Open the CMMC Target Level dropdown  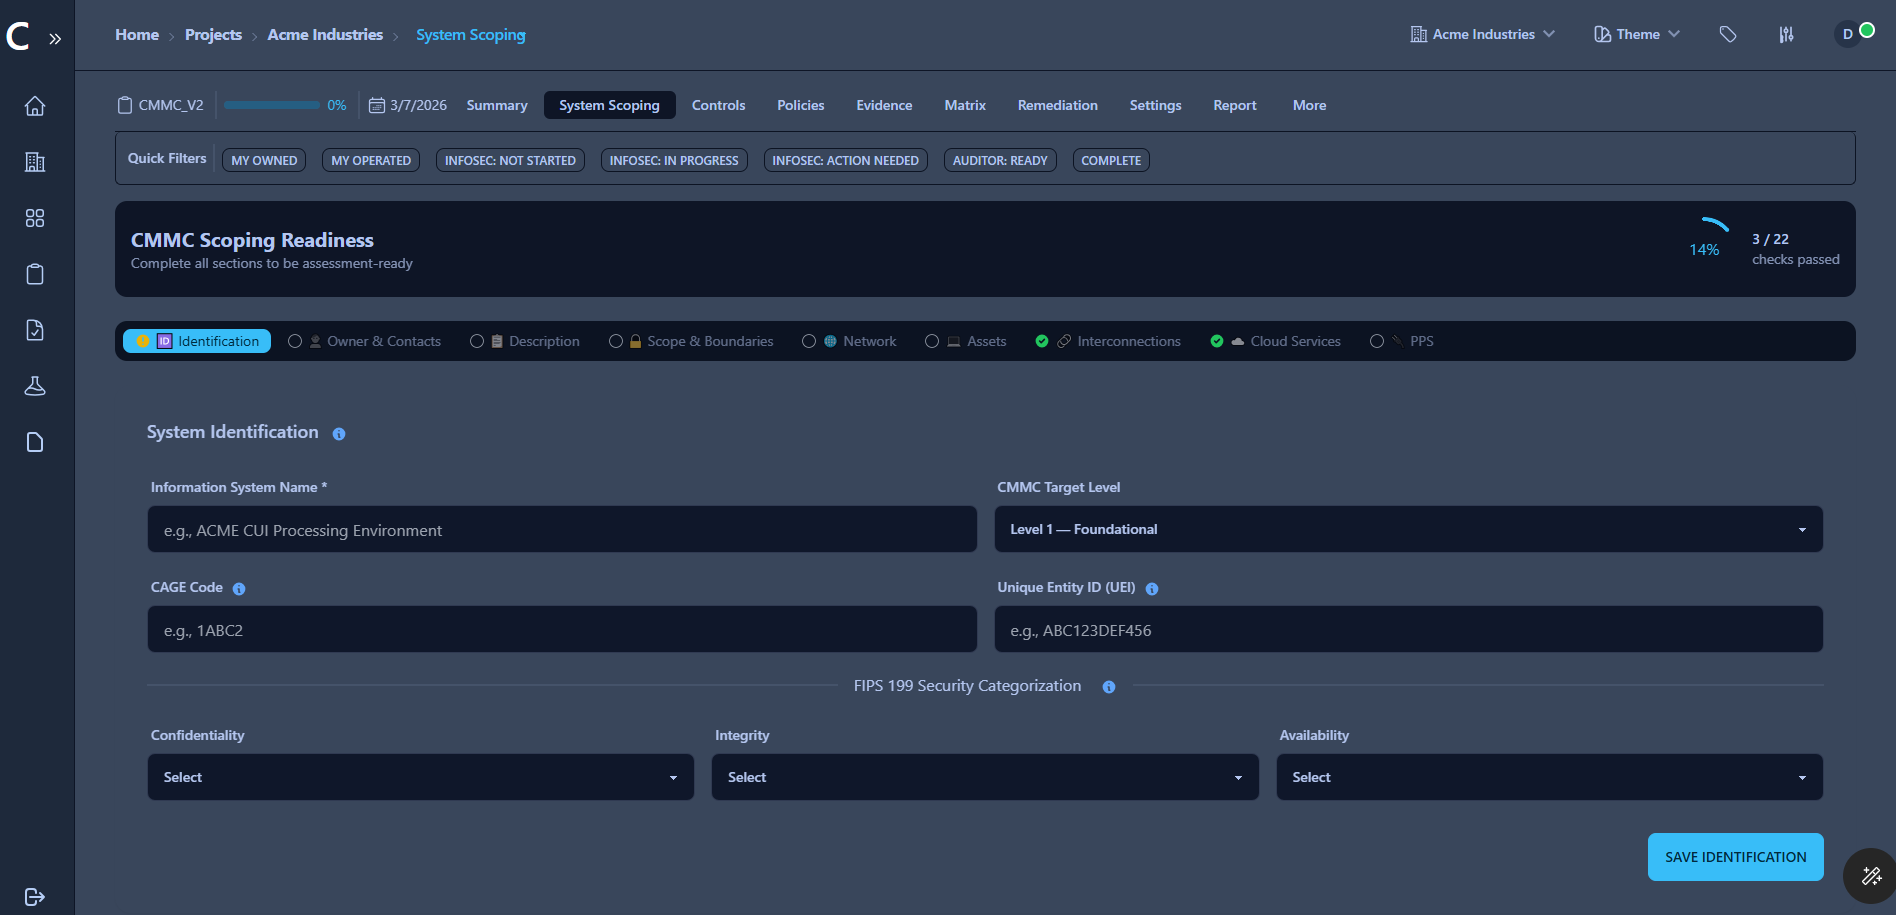click(1408, 529)
